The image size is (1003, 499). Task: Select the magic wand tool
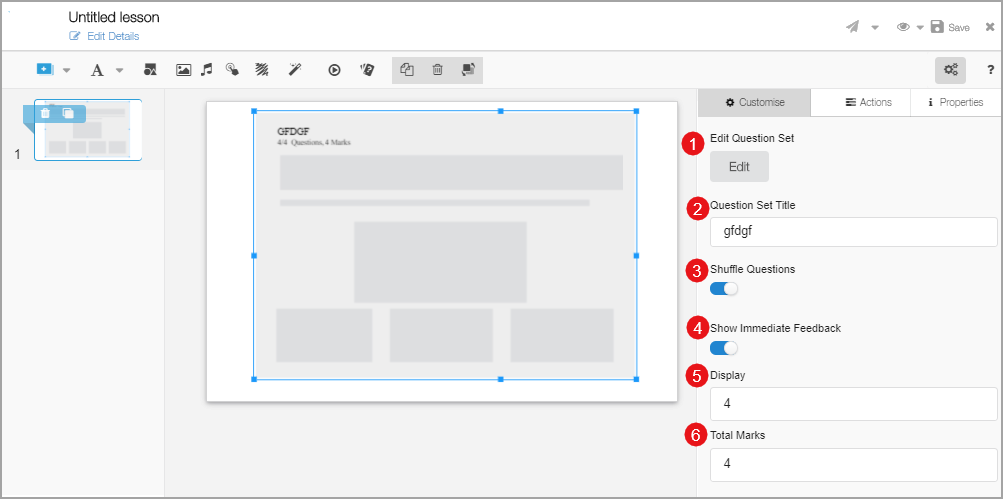click(x=295, y=70)
